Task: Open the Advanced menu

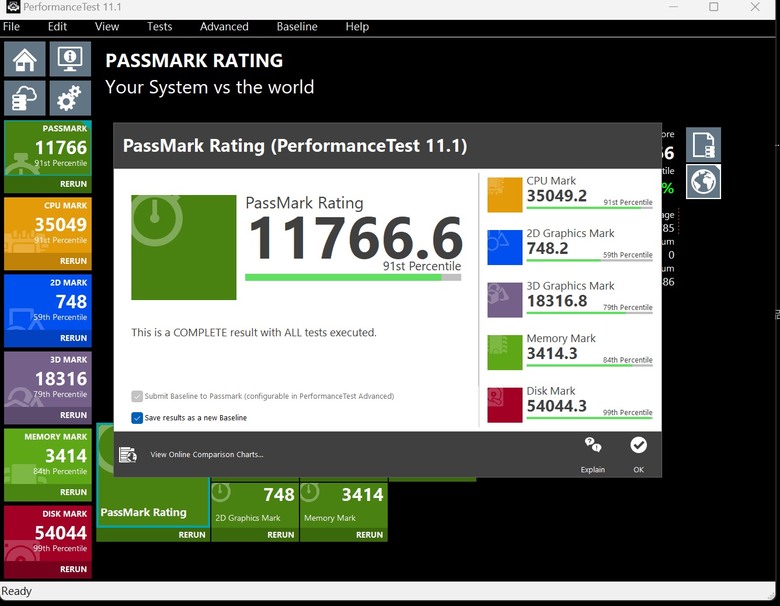Action: point(224,26)
